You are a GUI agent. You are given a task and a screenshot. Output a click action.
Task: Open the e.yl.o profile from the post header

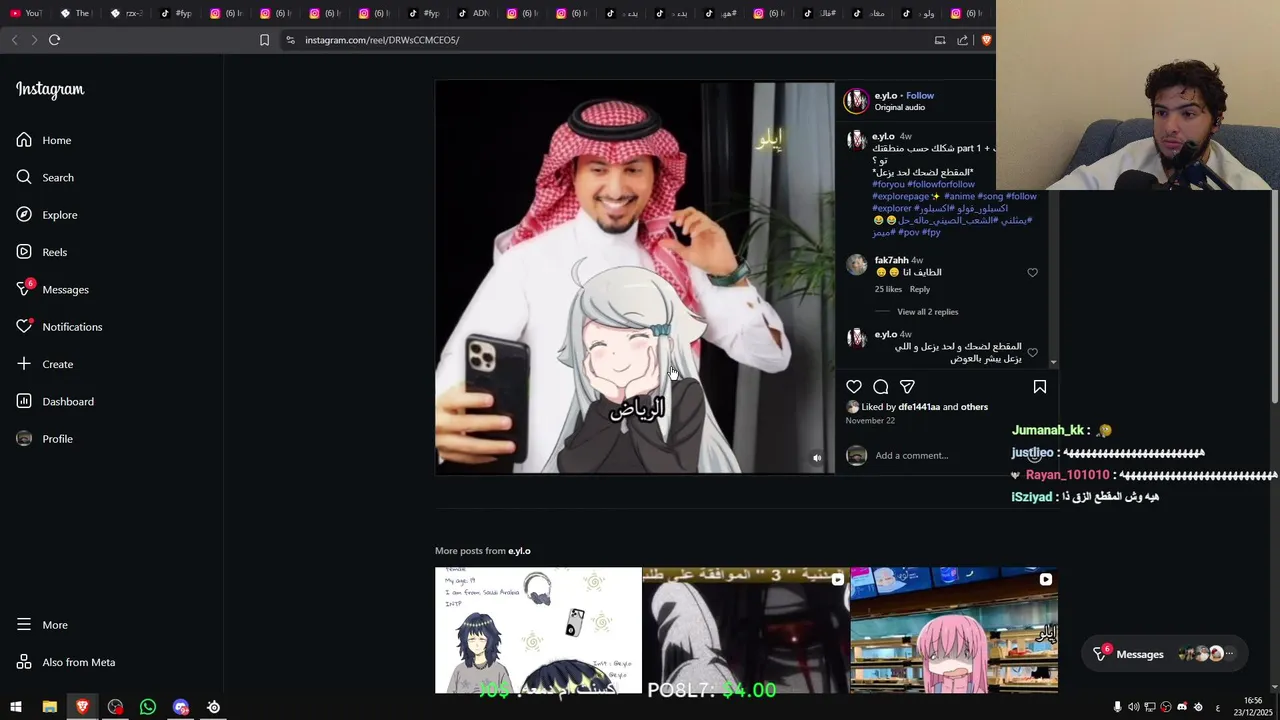(886, 96)
